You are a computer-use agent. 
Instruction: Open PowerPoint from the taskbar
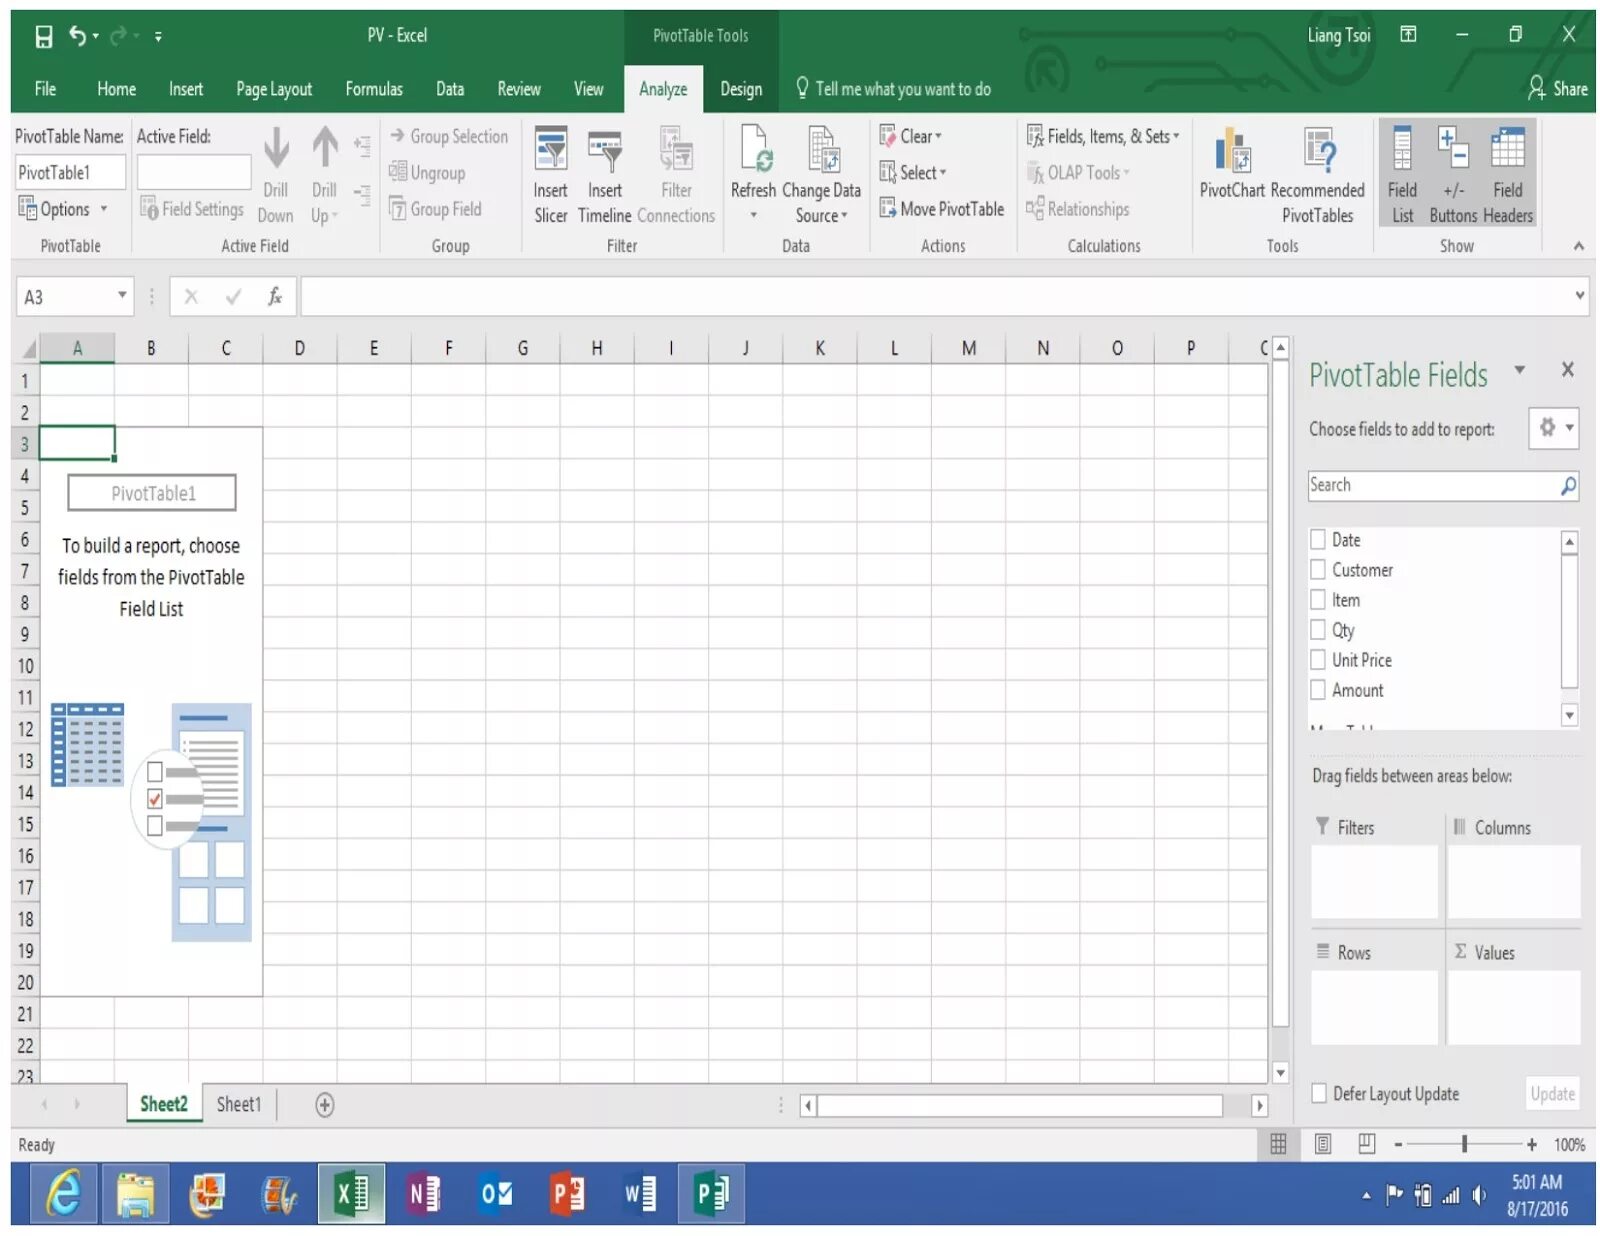tap(567, 1193)
